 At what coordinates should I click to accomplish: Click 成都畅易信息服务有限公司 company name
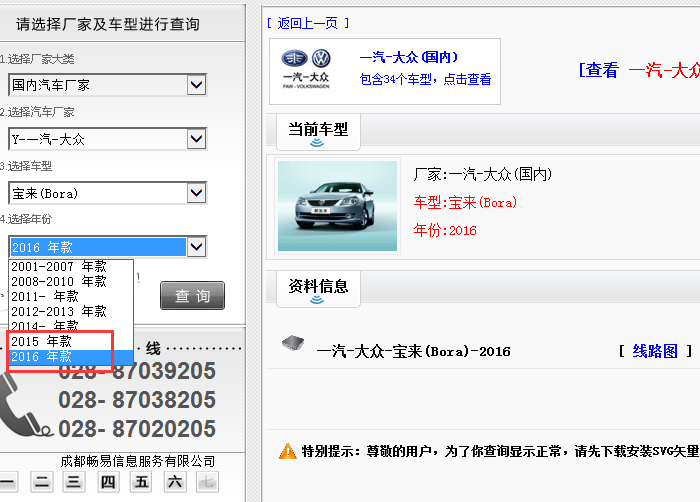tap(138, 461)
